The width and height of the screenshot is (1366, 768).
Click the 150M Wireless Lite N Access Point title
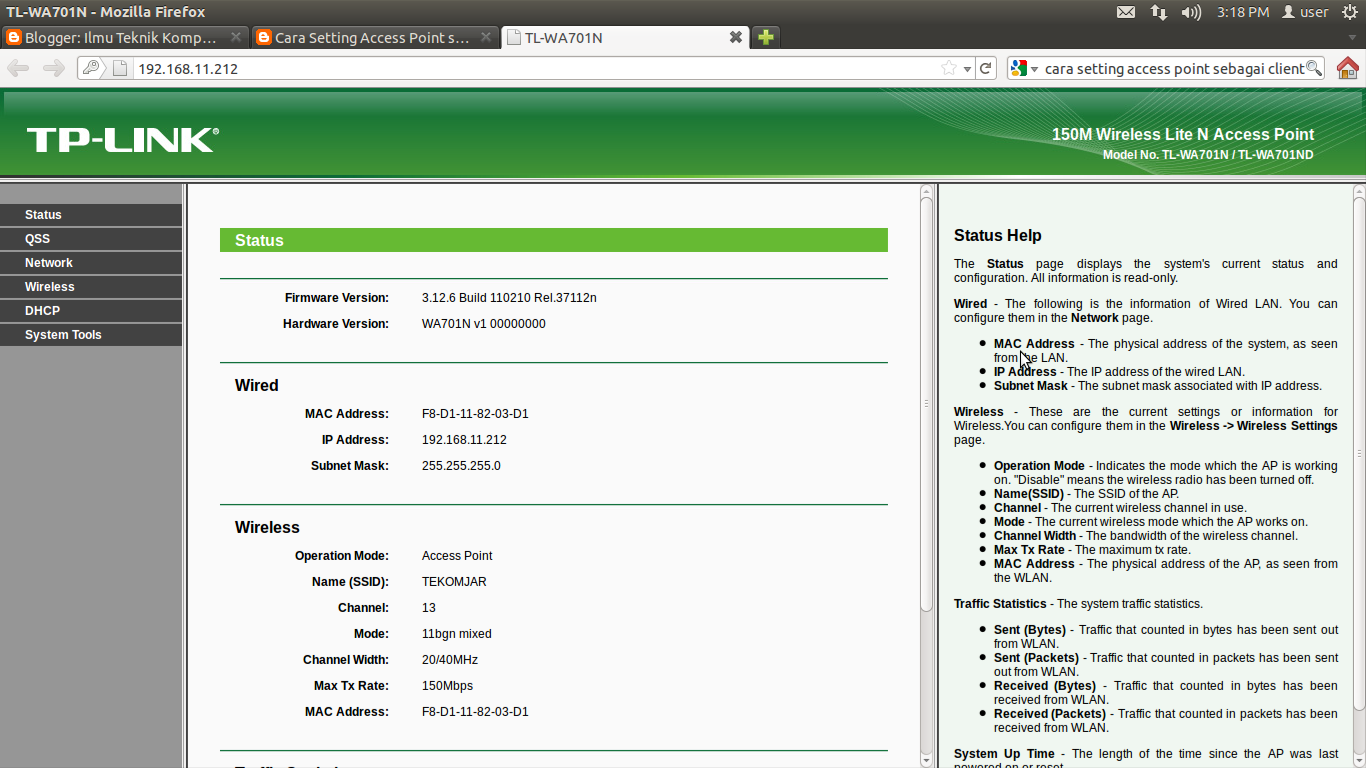pos(1183,135)
